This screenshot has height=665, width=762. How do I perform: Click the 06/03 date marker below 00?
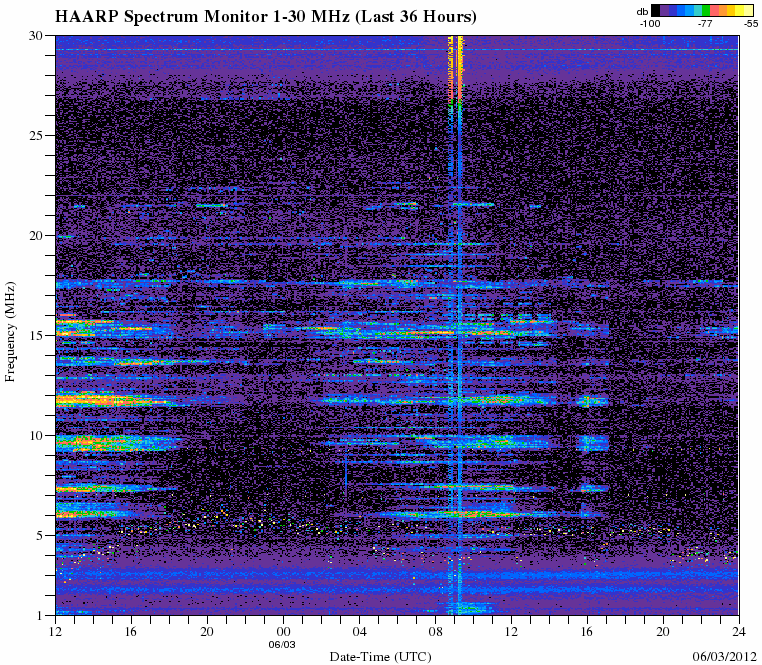(x=282, y=645)
